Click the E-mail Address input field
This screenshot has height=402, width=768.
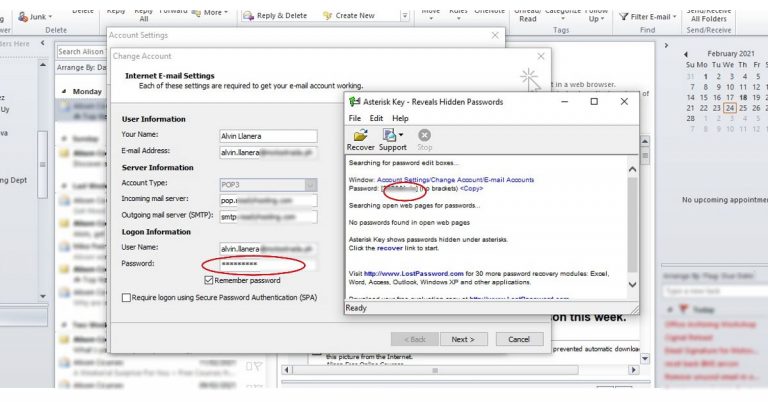(x=268, y=153)
